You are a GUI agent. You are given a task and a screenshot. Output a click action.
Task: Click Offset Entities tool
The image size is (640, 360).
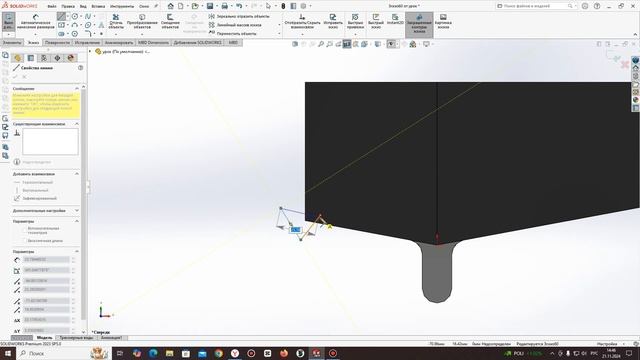170,21
